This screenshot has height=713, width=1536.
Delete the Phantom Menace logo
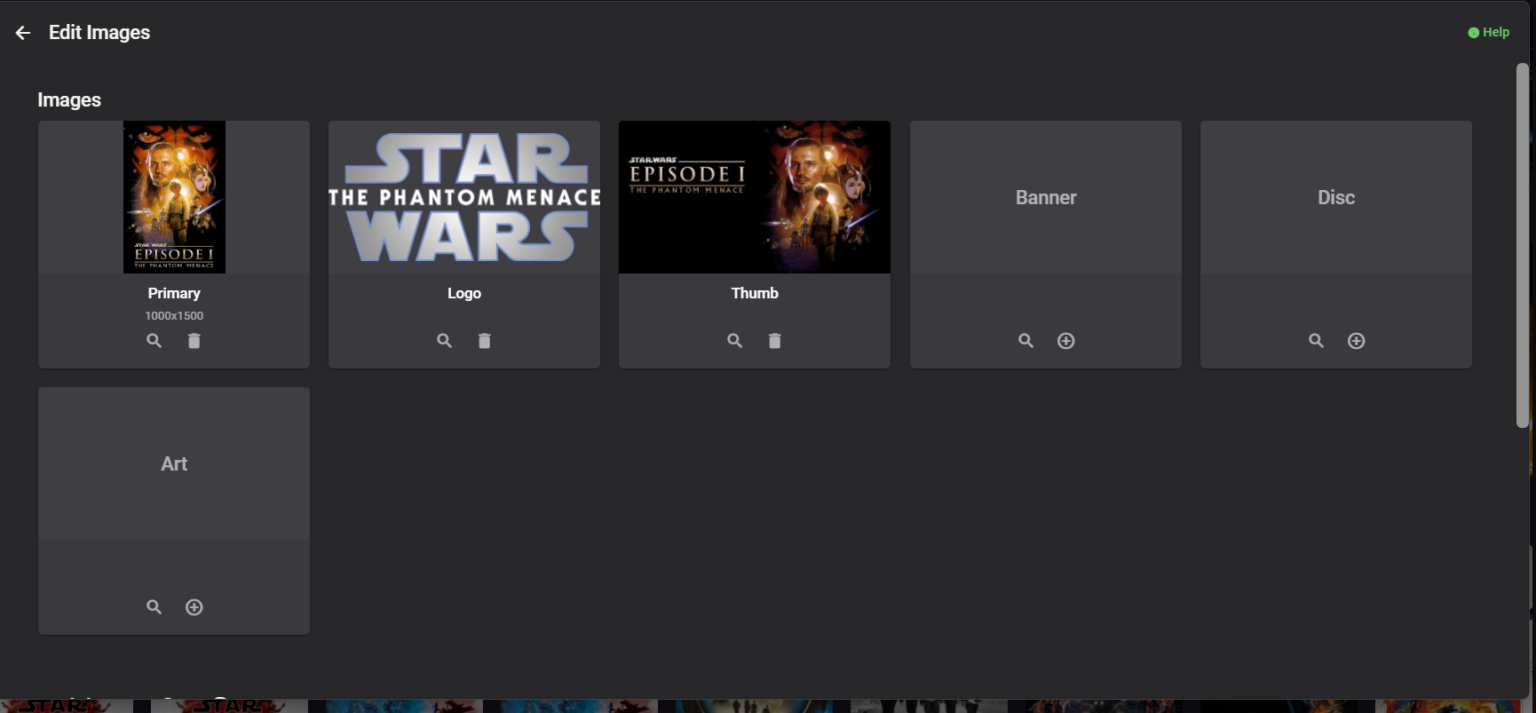point(484,340)
